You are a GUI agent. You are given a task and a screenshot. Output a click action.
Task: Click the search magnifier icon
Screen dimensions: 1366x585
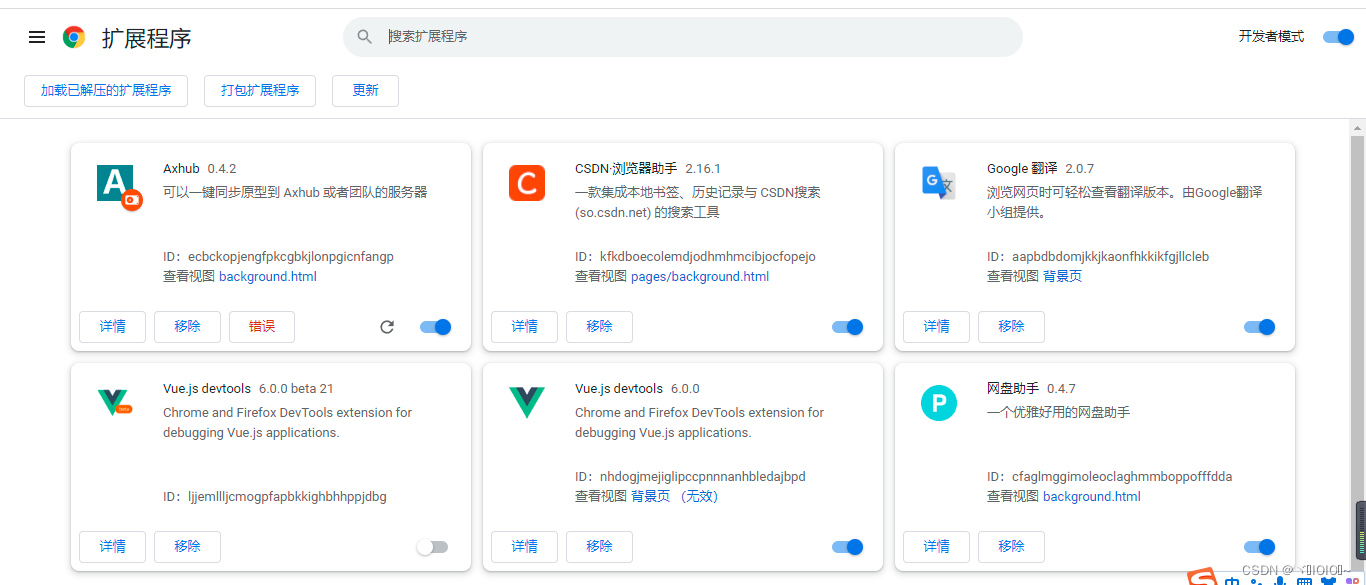(x=365, y=37)
